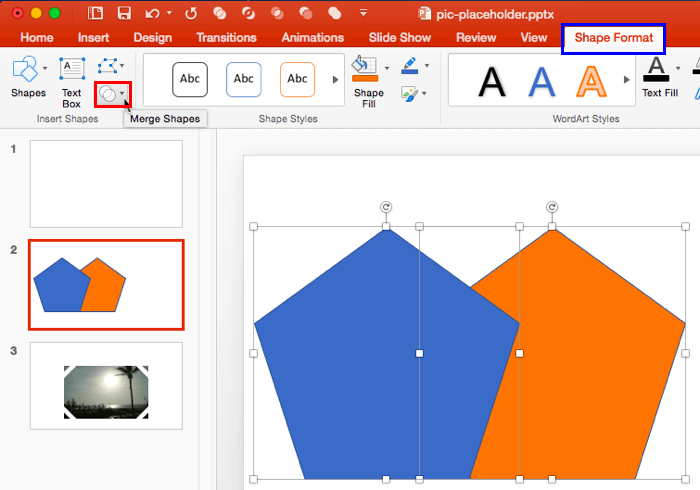Switch to the Review tab
This screenshot has width=700, height=490.
coord(476,37)
